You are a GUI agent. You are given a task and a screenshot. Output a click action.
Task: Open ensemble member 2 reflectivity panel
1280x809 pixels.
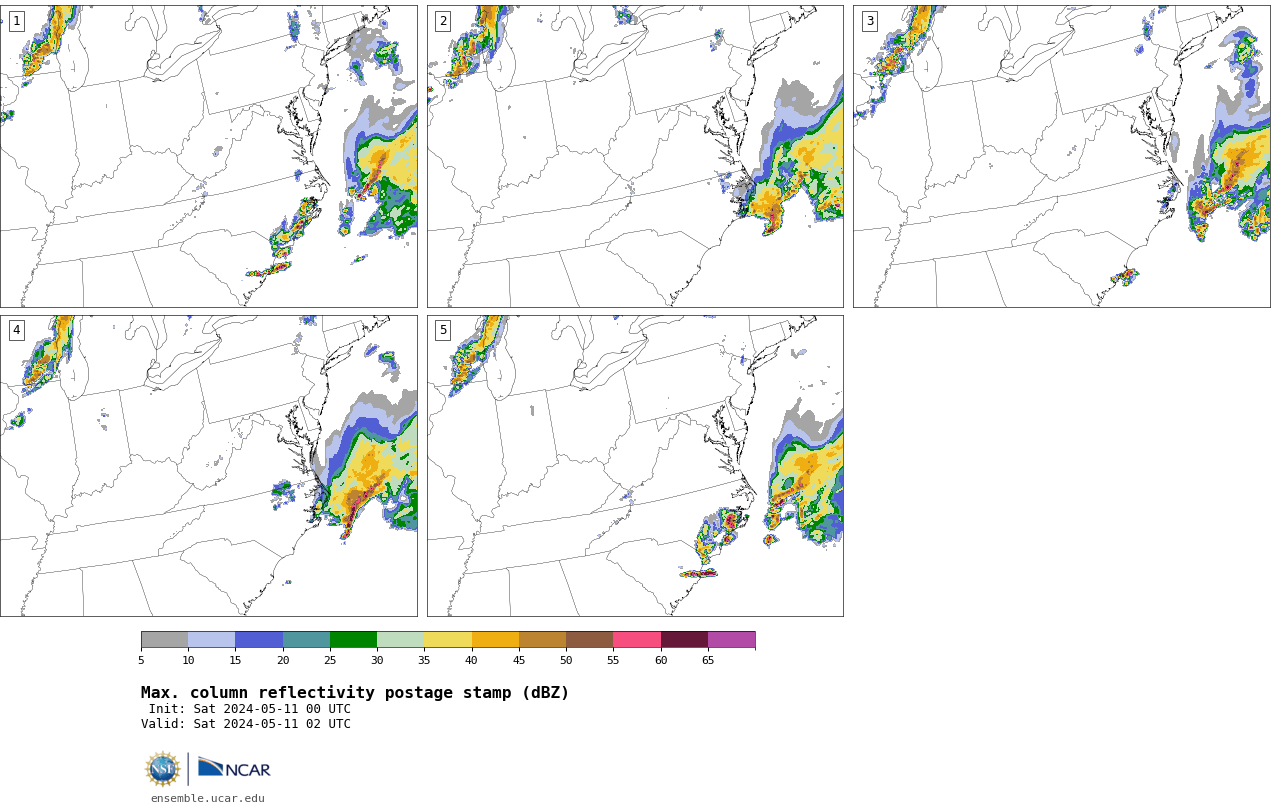(635, 156)
